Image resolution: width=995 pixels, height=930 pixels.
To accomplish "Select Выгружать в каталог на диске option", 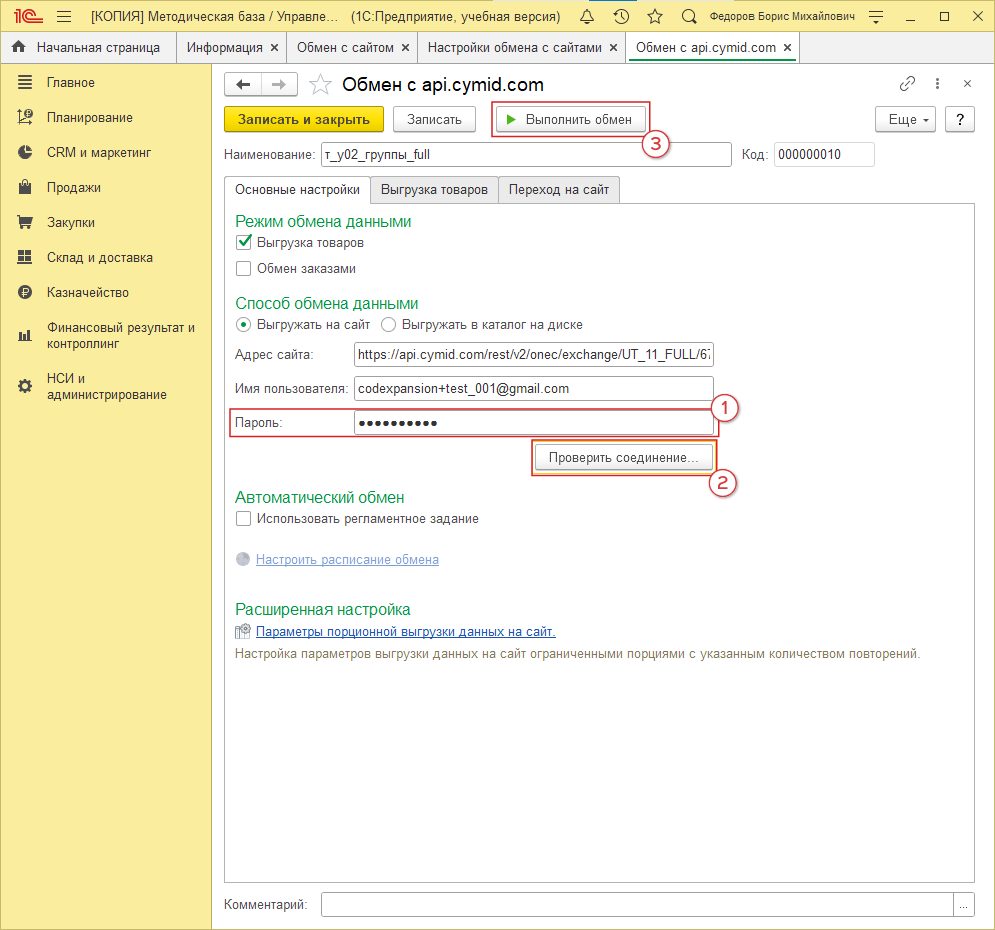I will point(389,324).
